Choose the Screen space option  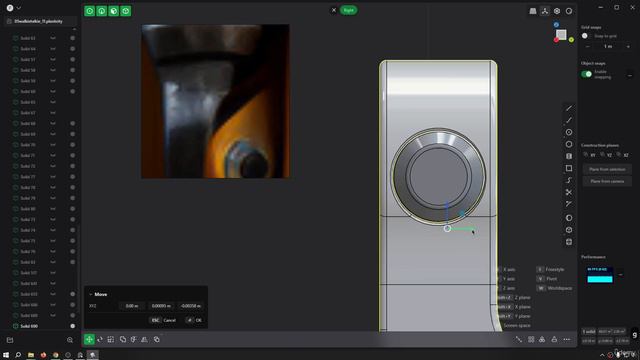[517, 325]
